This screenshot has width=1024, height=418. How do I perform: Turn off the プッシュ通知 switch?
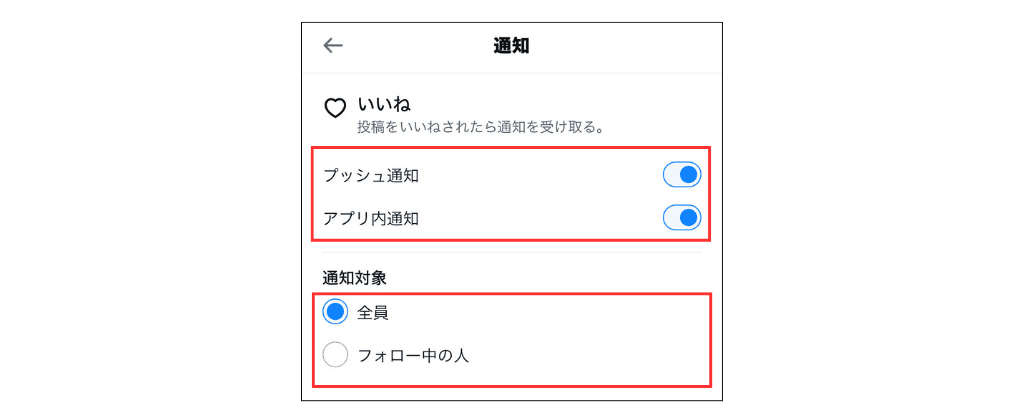coord(681,175)
